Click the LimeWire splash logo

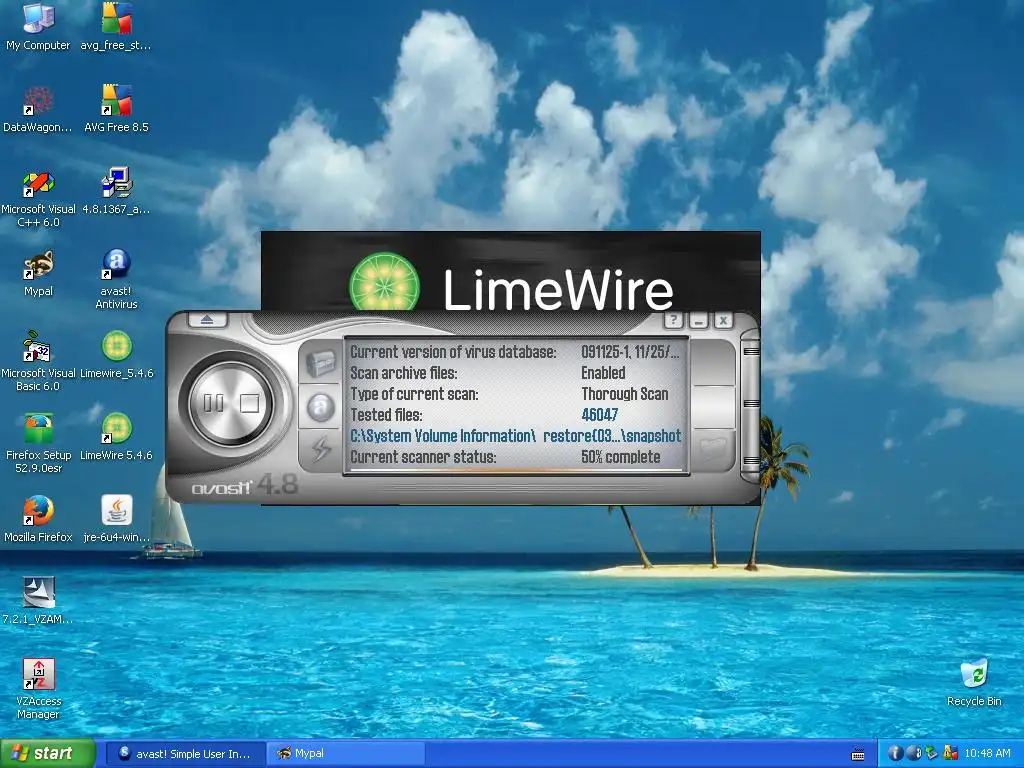(384, 282)
